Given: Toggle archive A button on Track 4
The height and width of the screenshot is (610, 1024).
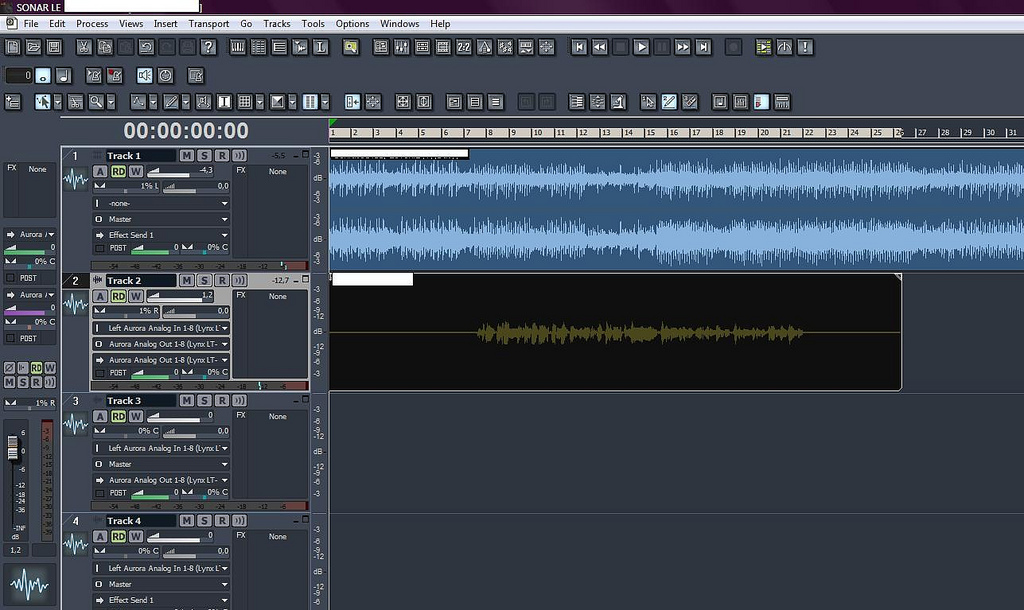Looking at the screenshot, I should click(x=100, y=536).
